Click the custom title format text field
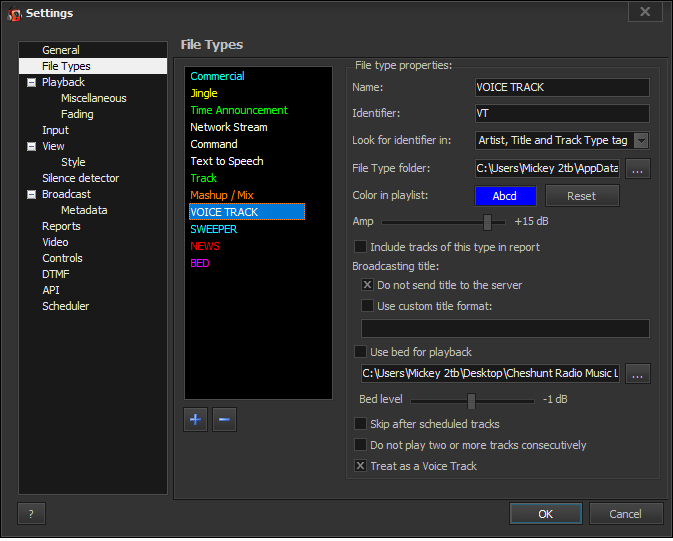 (505, 328)
